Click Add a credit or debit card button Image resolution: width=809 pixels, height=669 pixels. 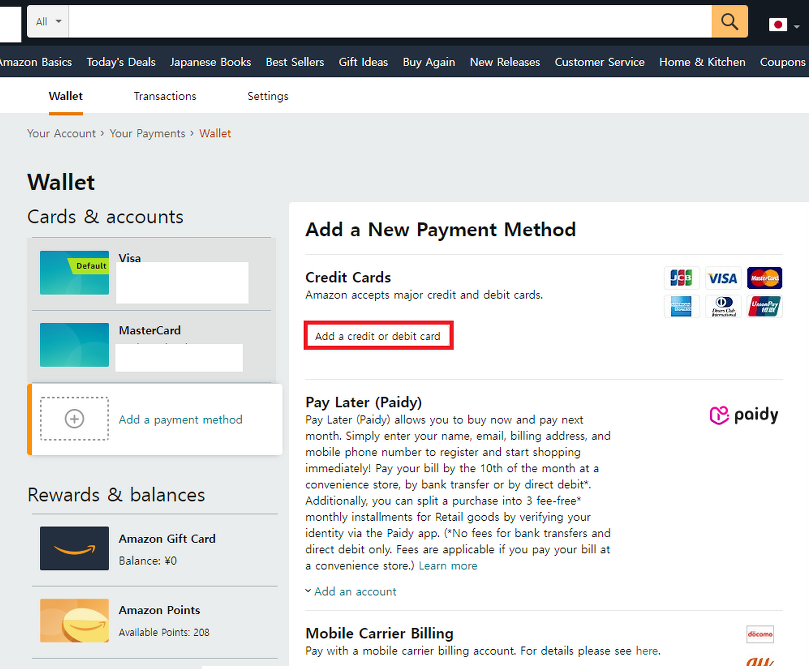click(x=378, y=336)
